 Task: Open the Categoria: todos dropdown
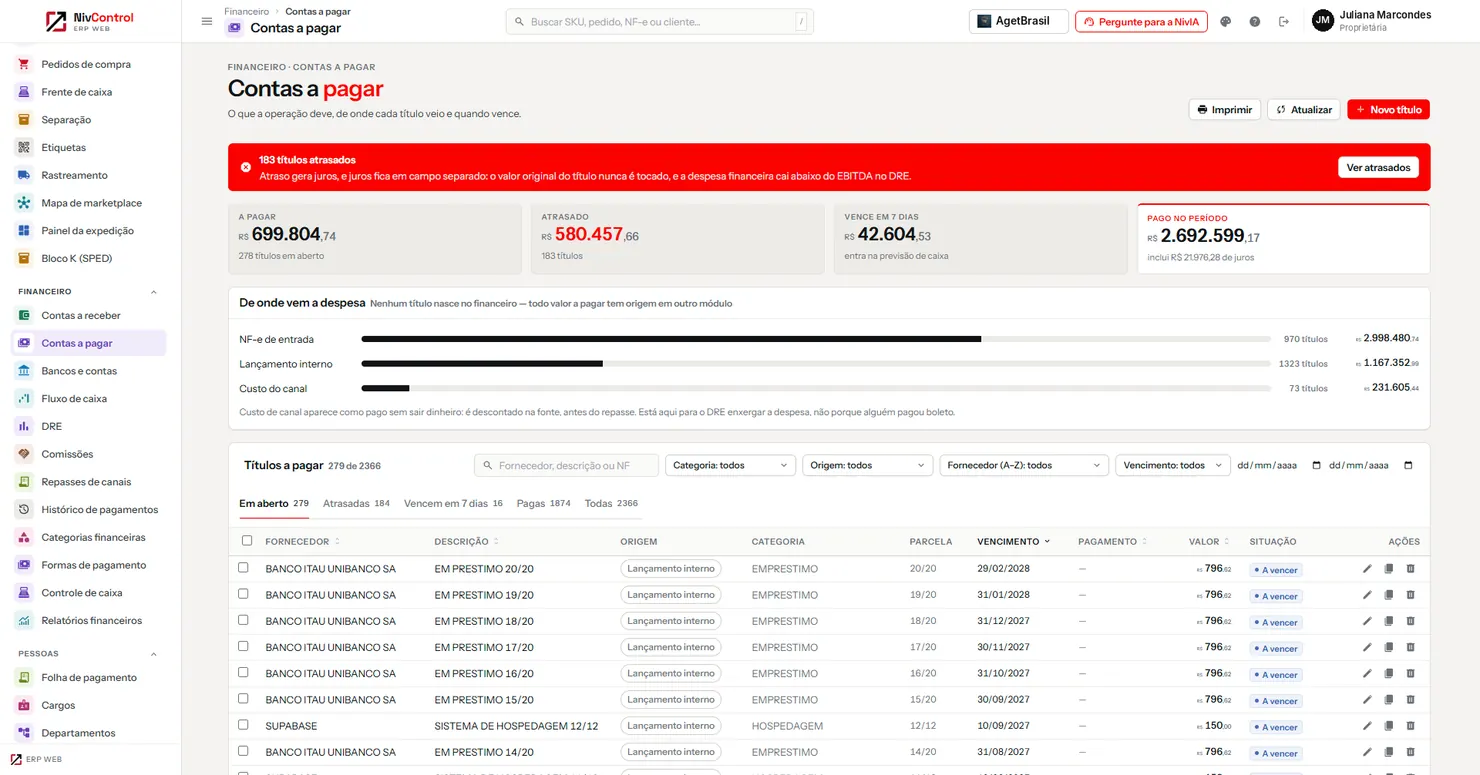click(730, 465)
